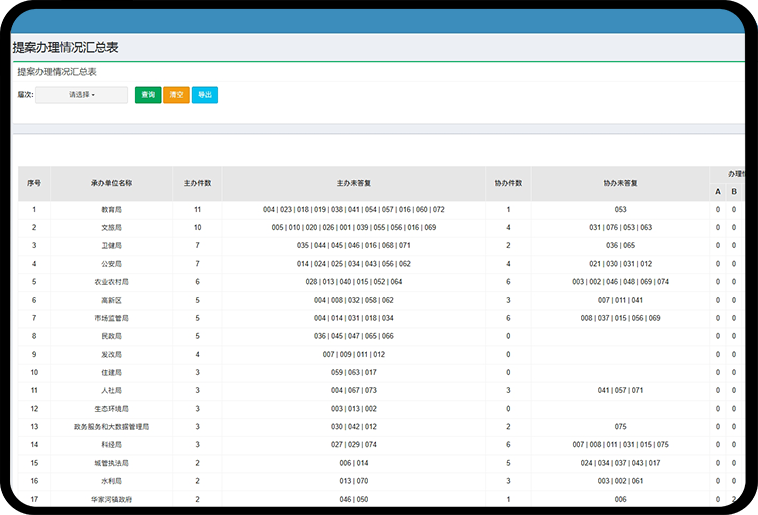Viewport: 758px width, 515px height.
Task: Select the 协办件数 column header
Action: 508,183
